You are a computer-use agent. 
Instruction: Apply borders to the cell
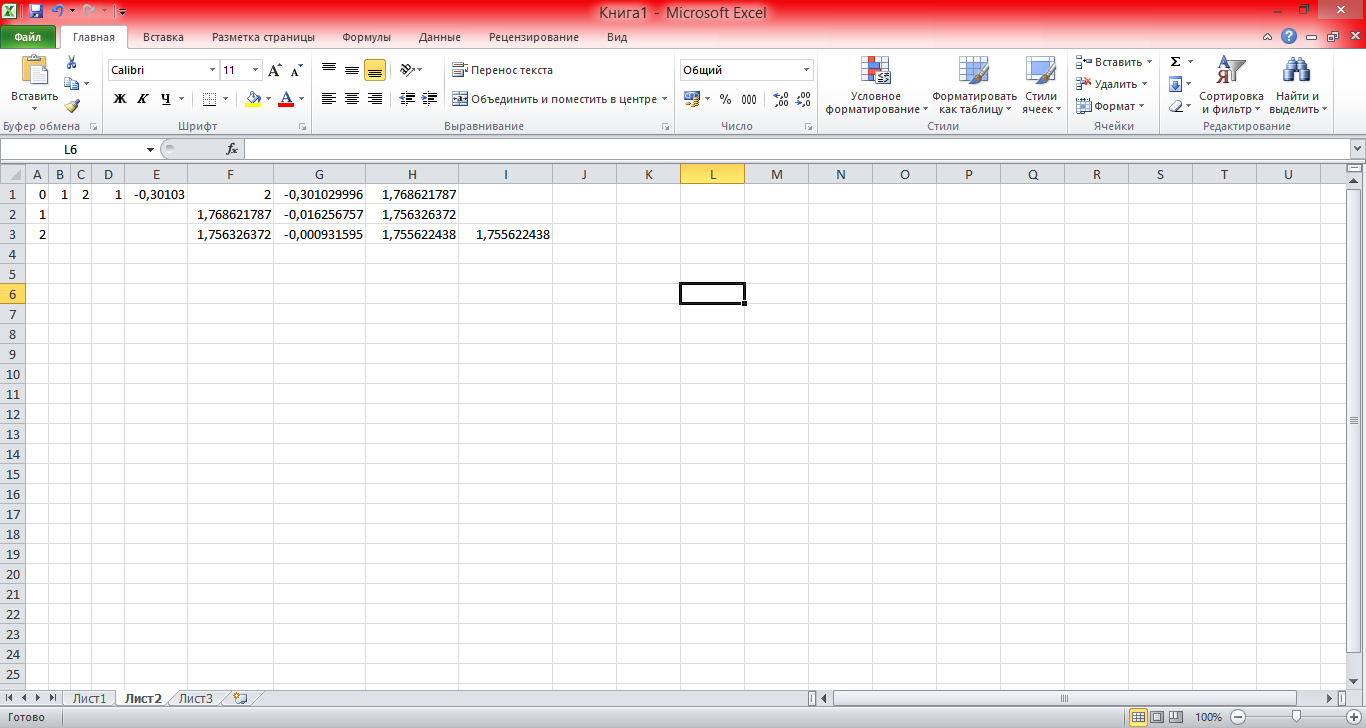click(209, 99)
